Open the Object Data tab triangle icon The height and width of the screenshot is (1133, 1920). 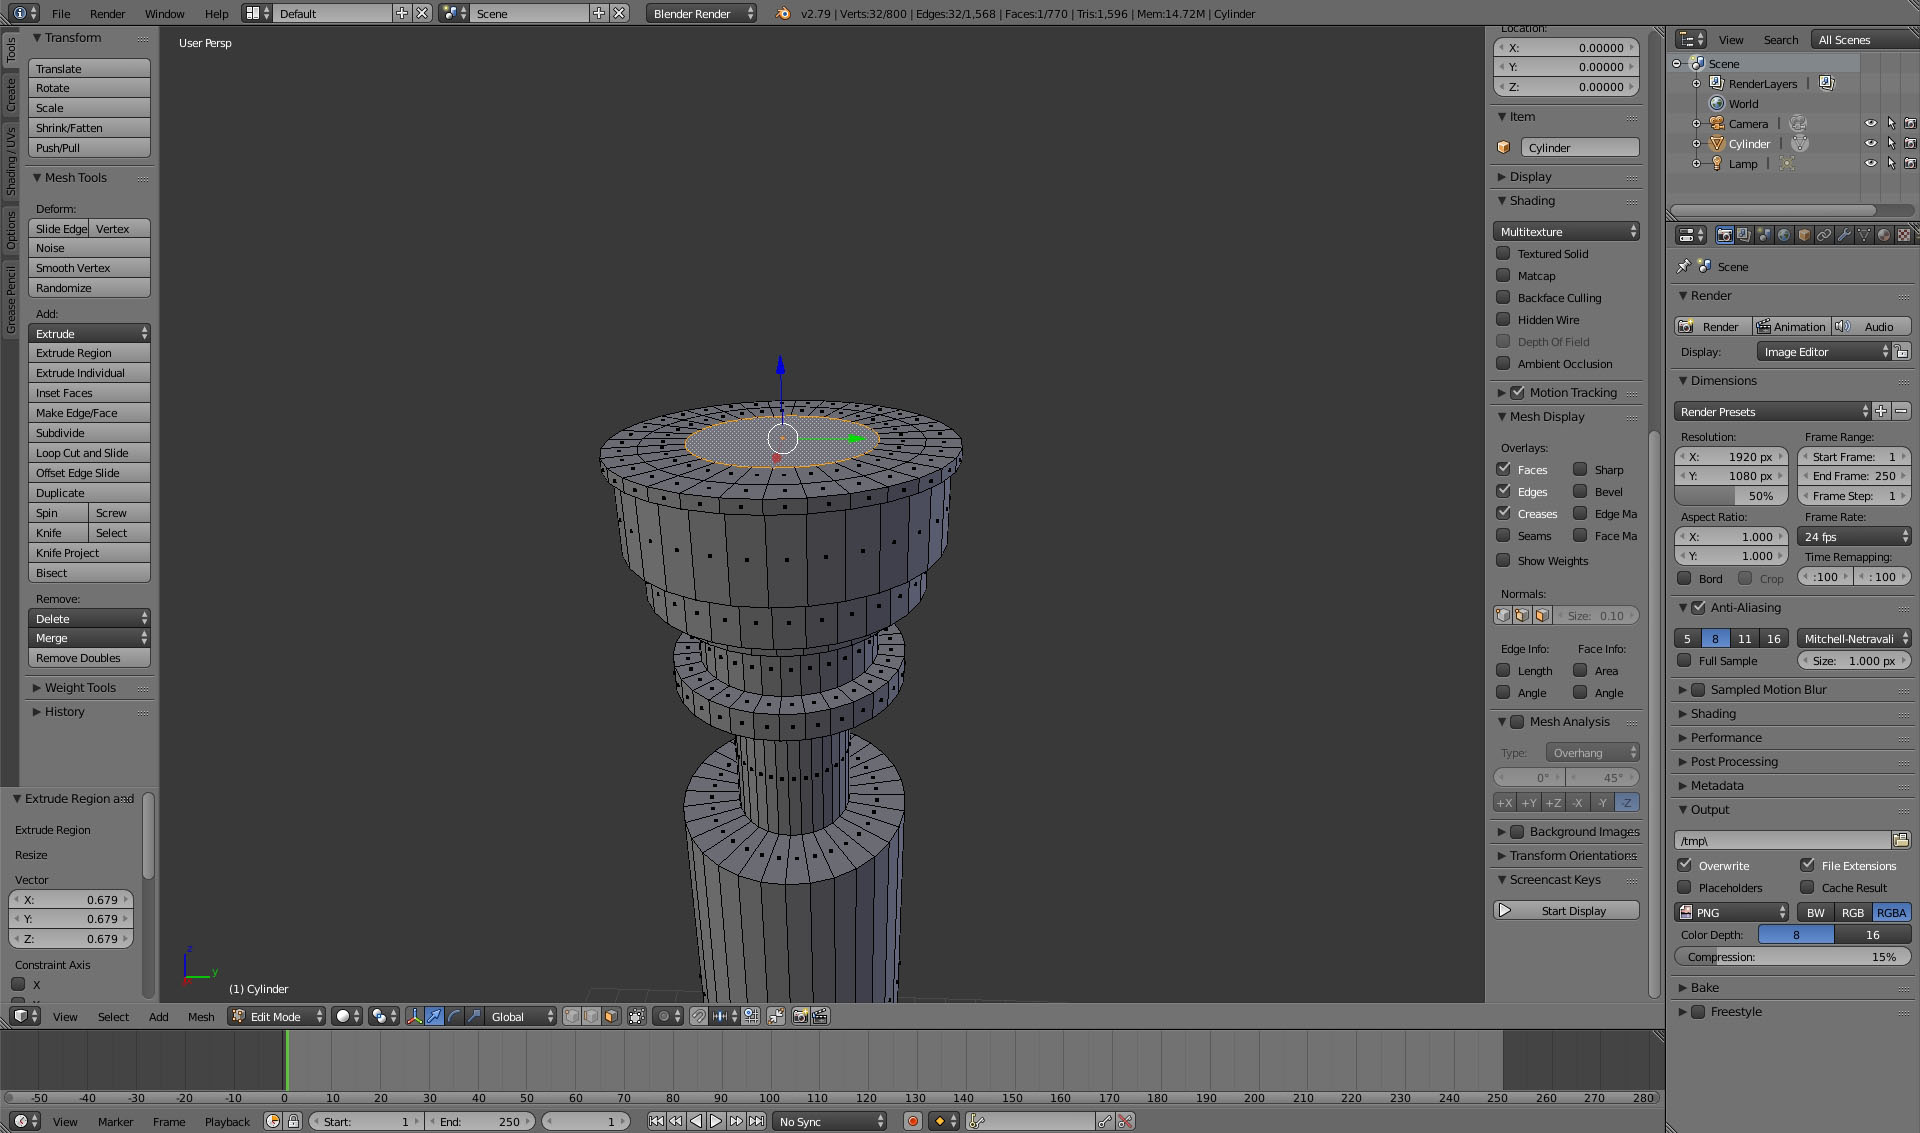click(1864, 235)
